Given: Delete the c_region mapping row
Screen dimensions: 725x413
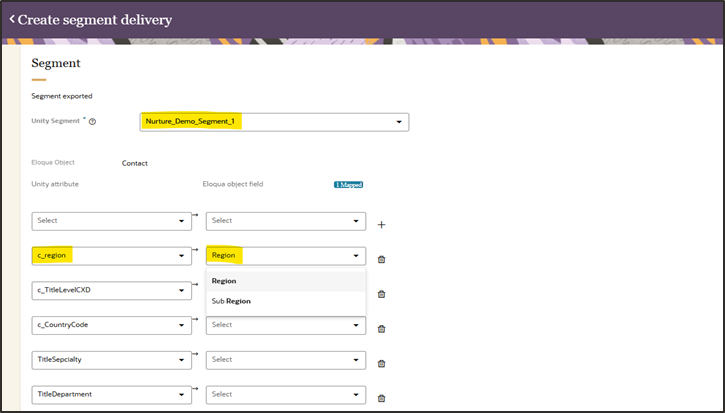Looking at the screenshot, I should pyautogui.click(x=381, y=259).
